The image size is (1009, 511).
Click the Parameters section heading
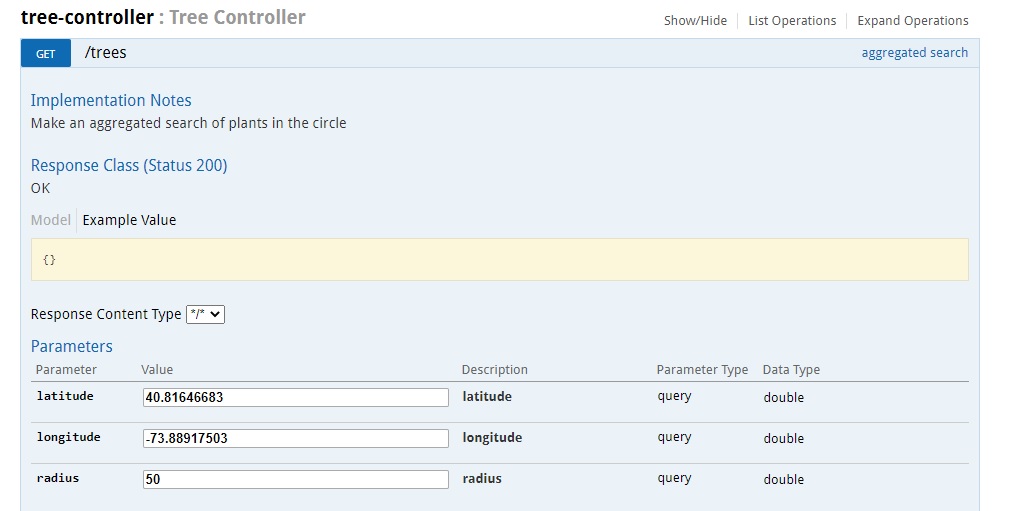[71, 346]
